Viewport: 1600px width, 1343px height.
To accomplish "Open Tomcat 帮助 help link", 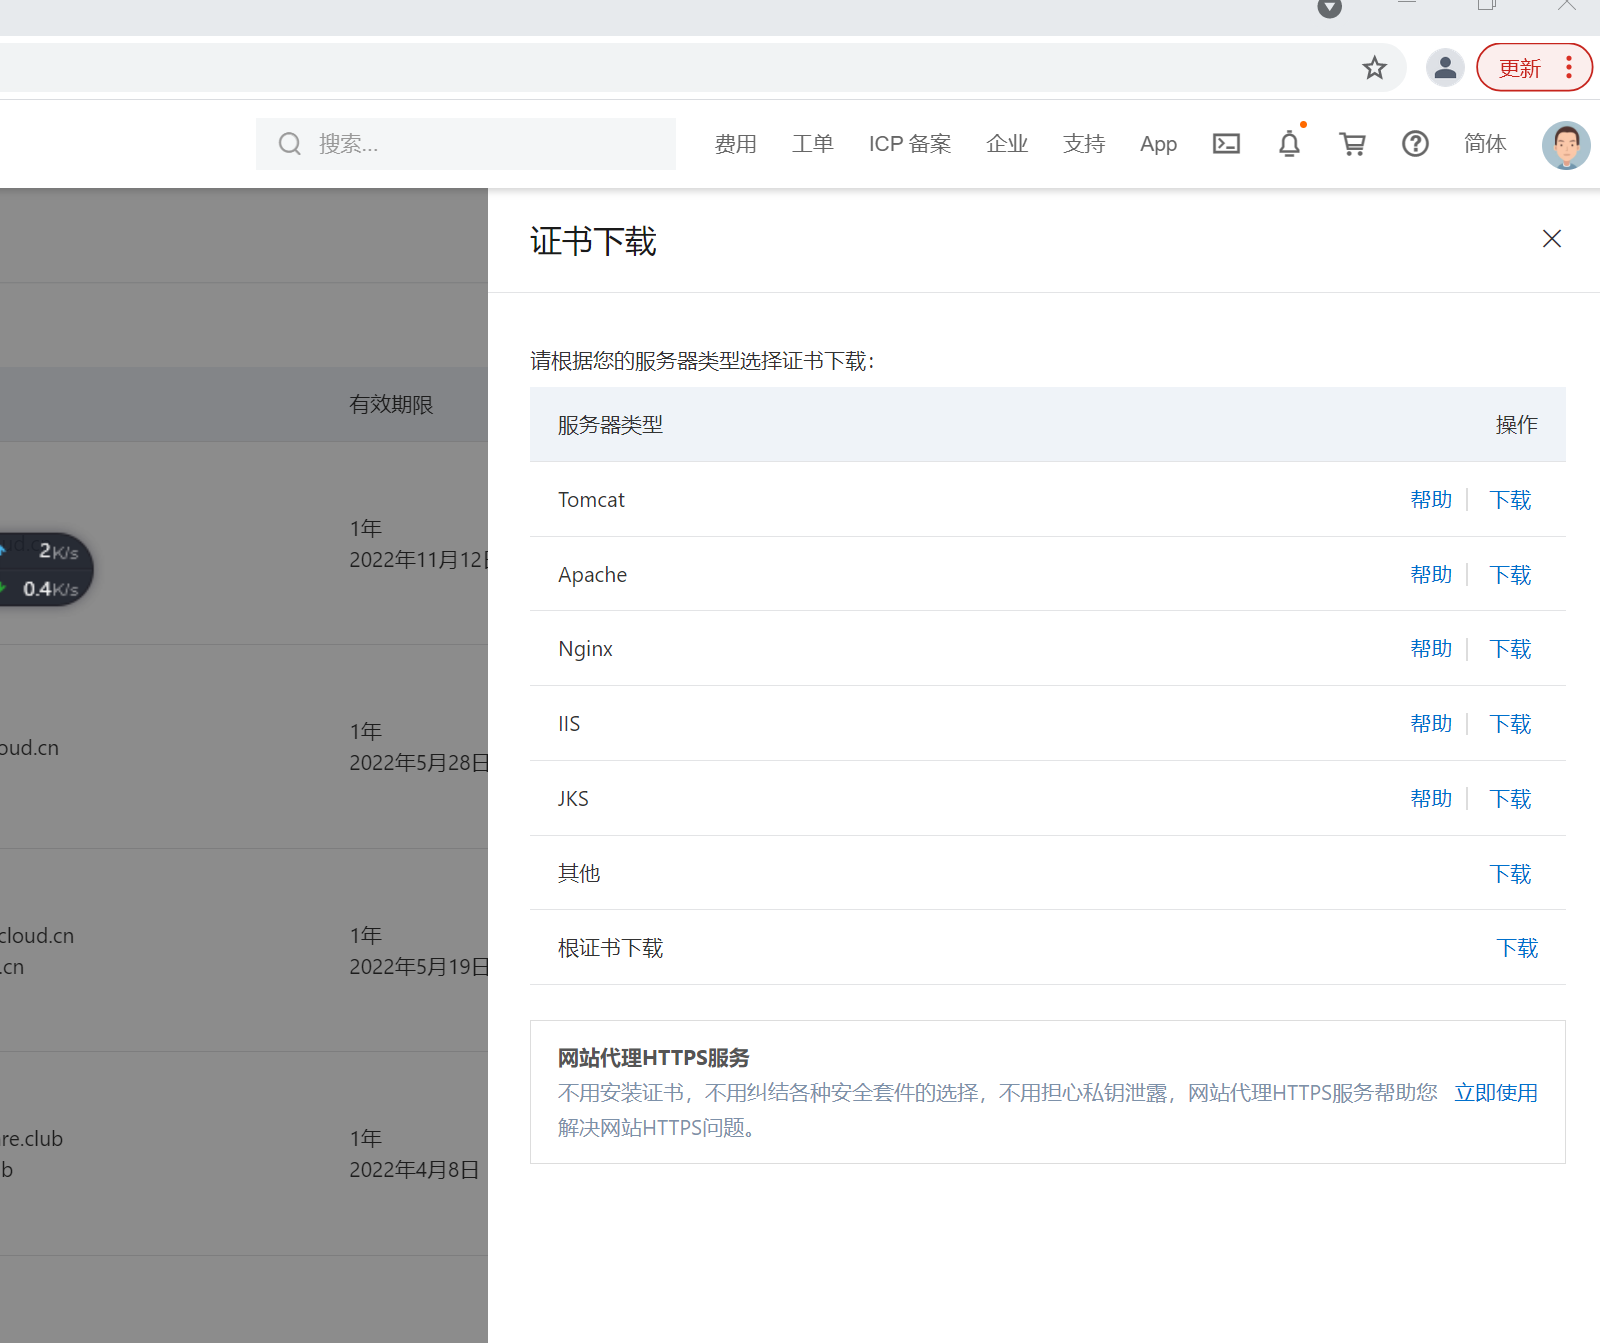I will [x=1431, y=499].
